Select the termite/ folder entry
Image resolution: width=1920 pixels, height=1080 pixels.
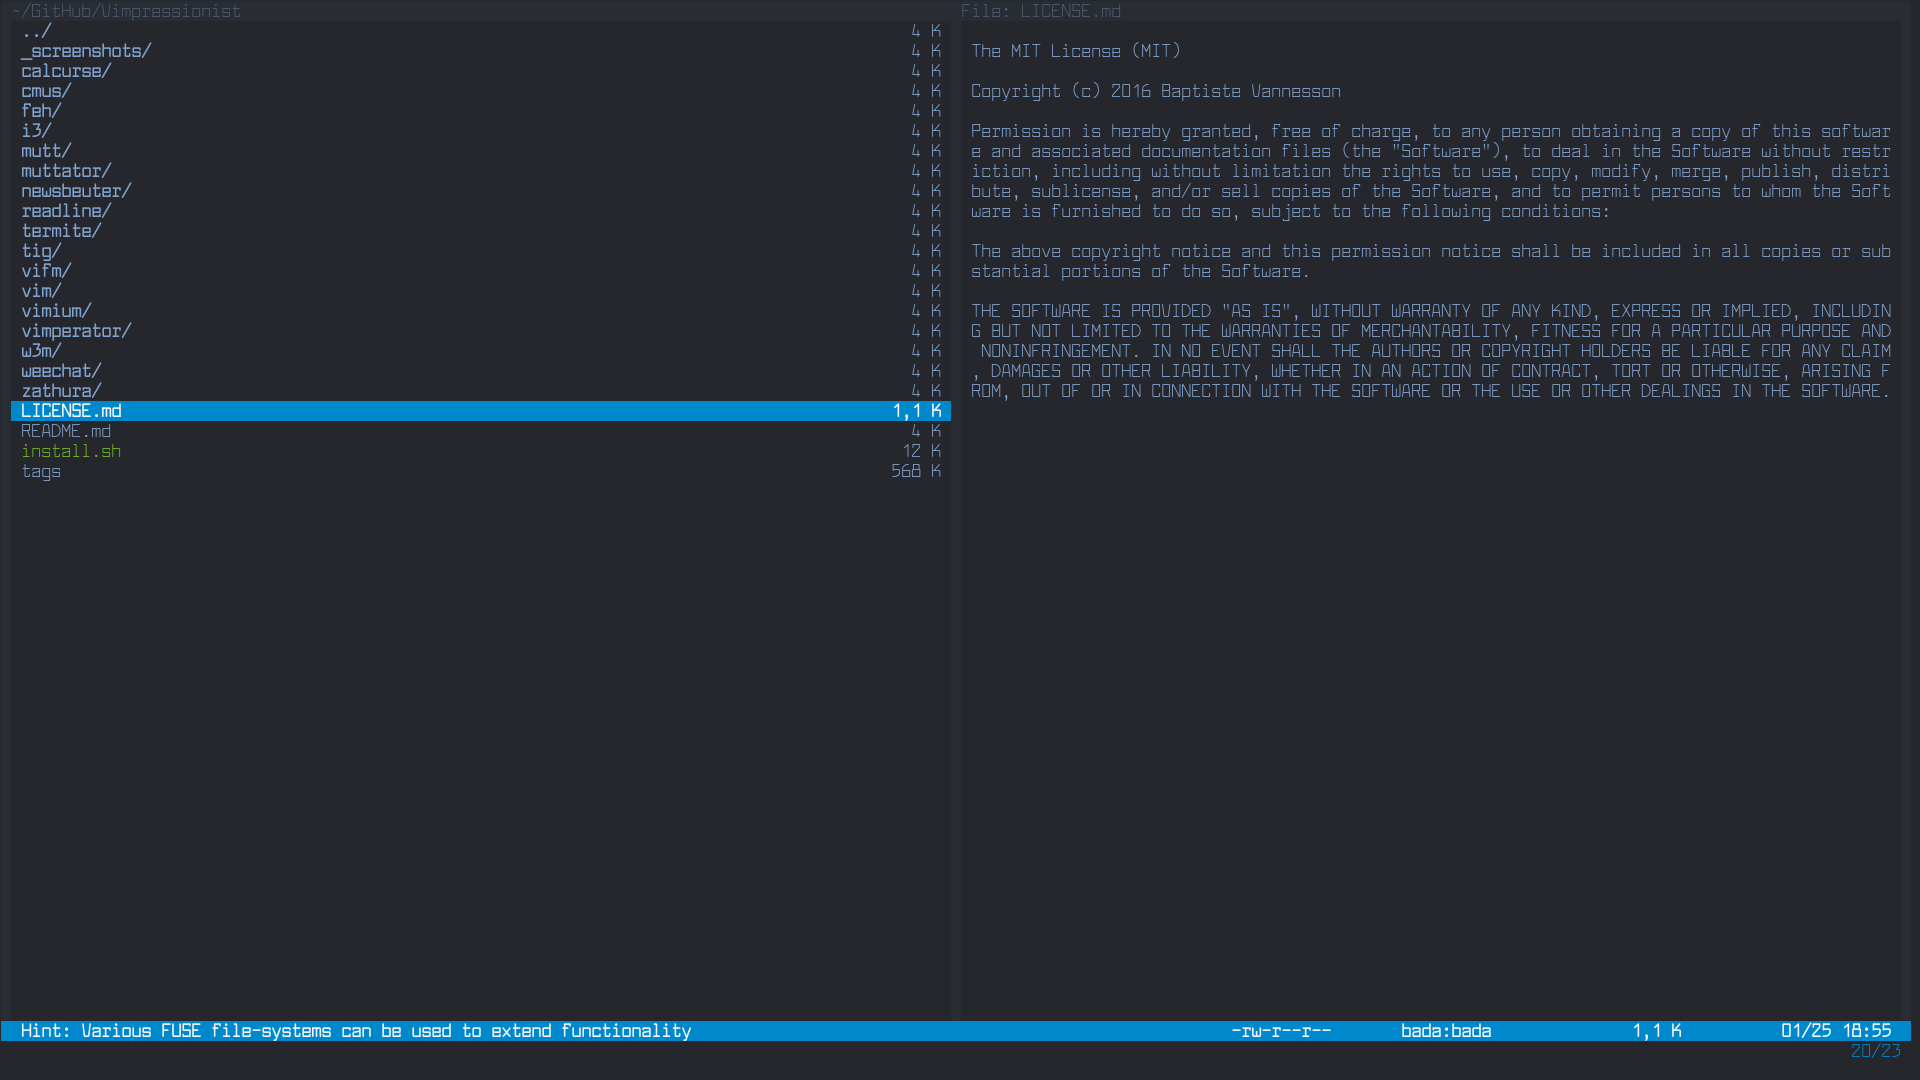[x=61, y=231]
